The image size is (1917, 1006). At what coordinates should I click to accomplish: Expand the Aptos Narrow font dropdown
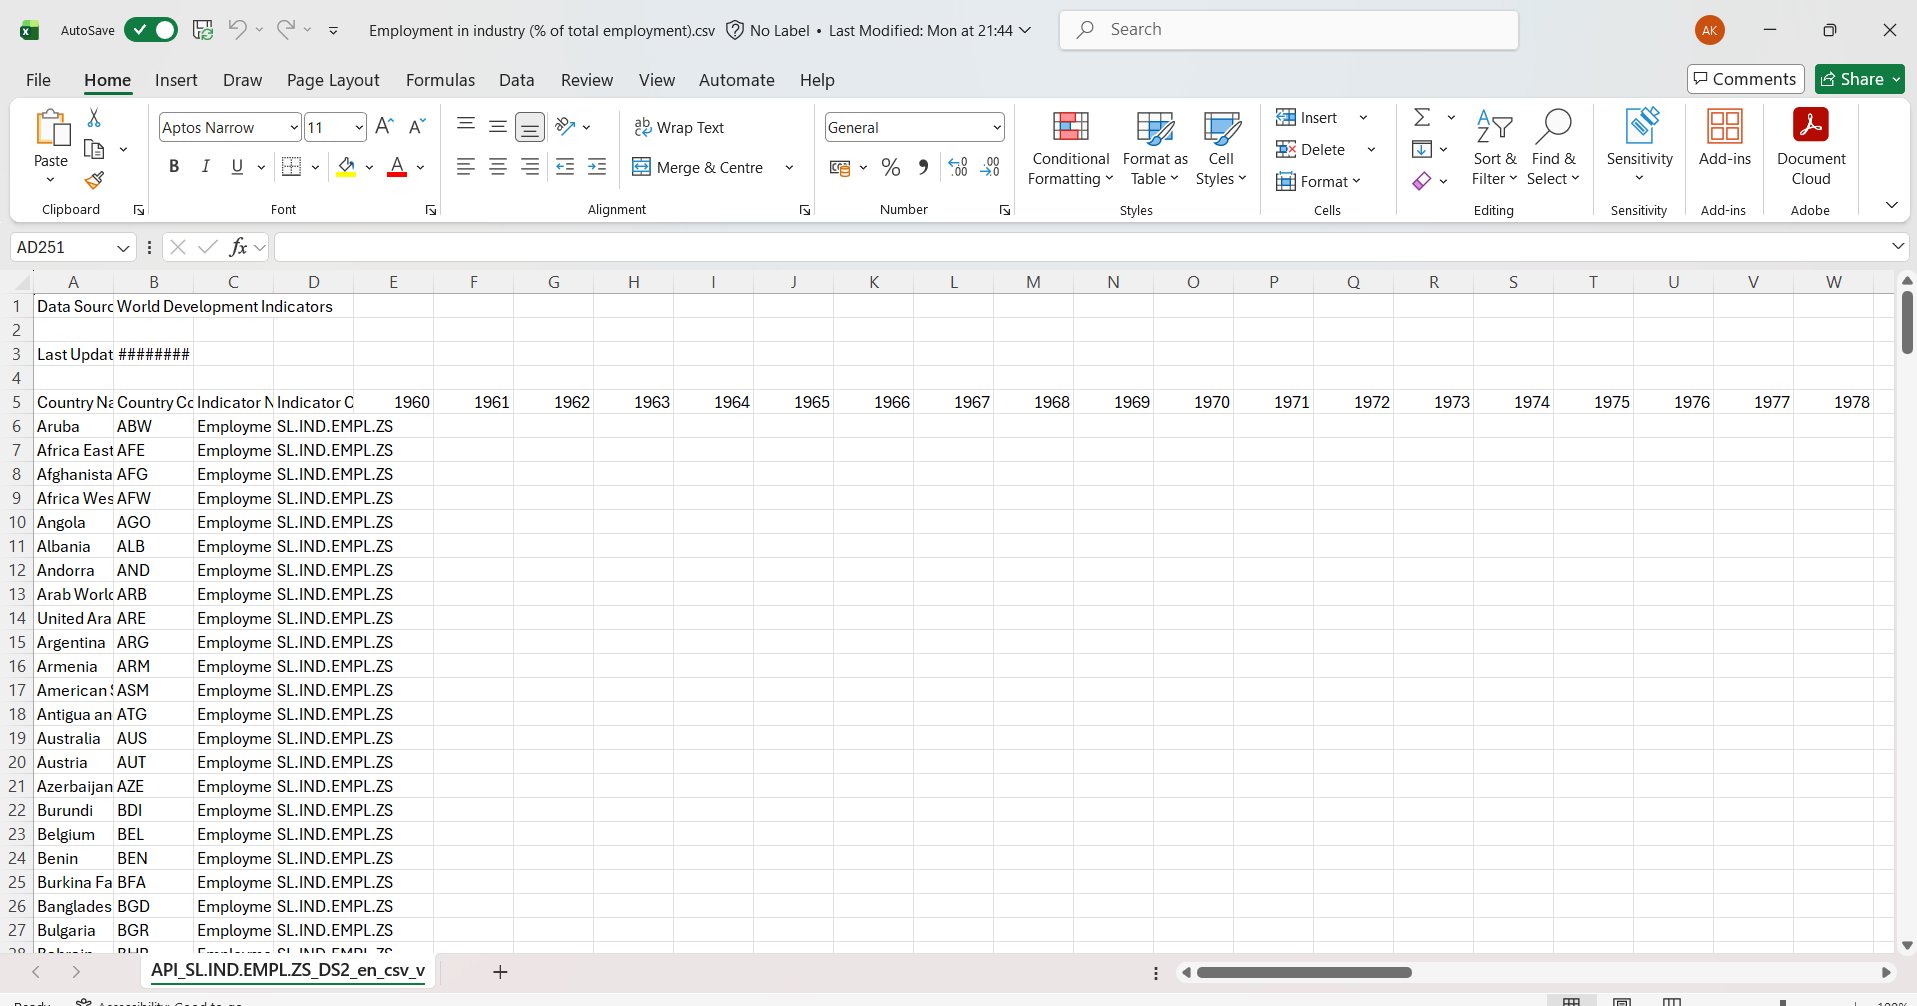pos(294,127)
